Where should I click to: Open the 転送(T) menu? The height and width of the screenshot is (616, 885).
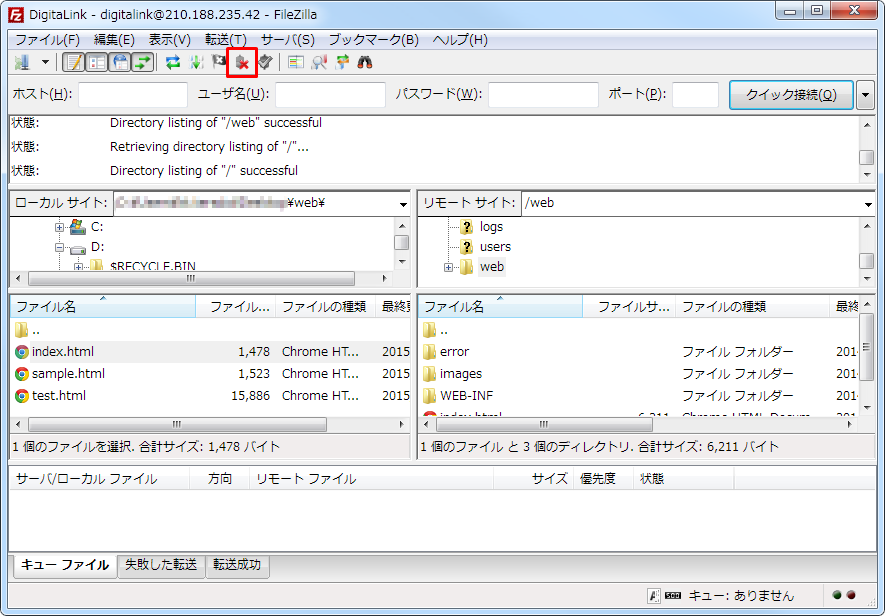tap(226, 40)
